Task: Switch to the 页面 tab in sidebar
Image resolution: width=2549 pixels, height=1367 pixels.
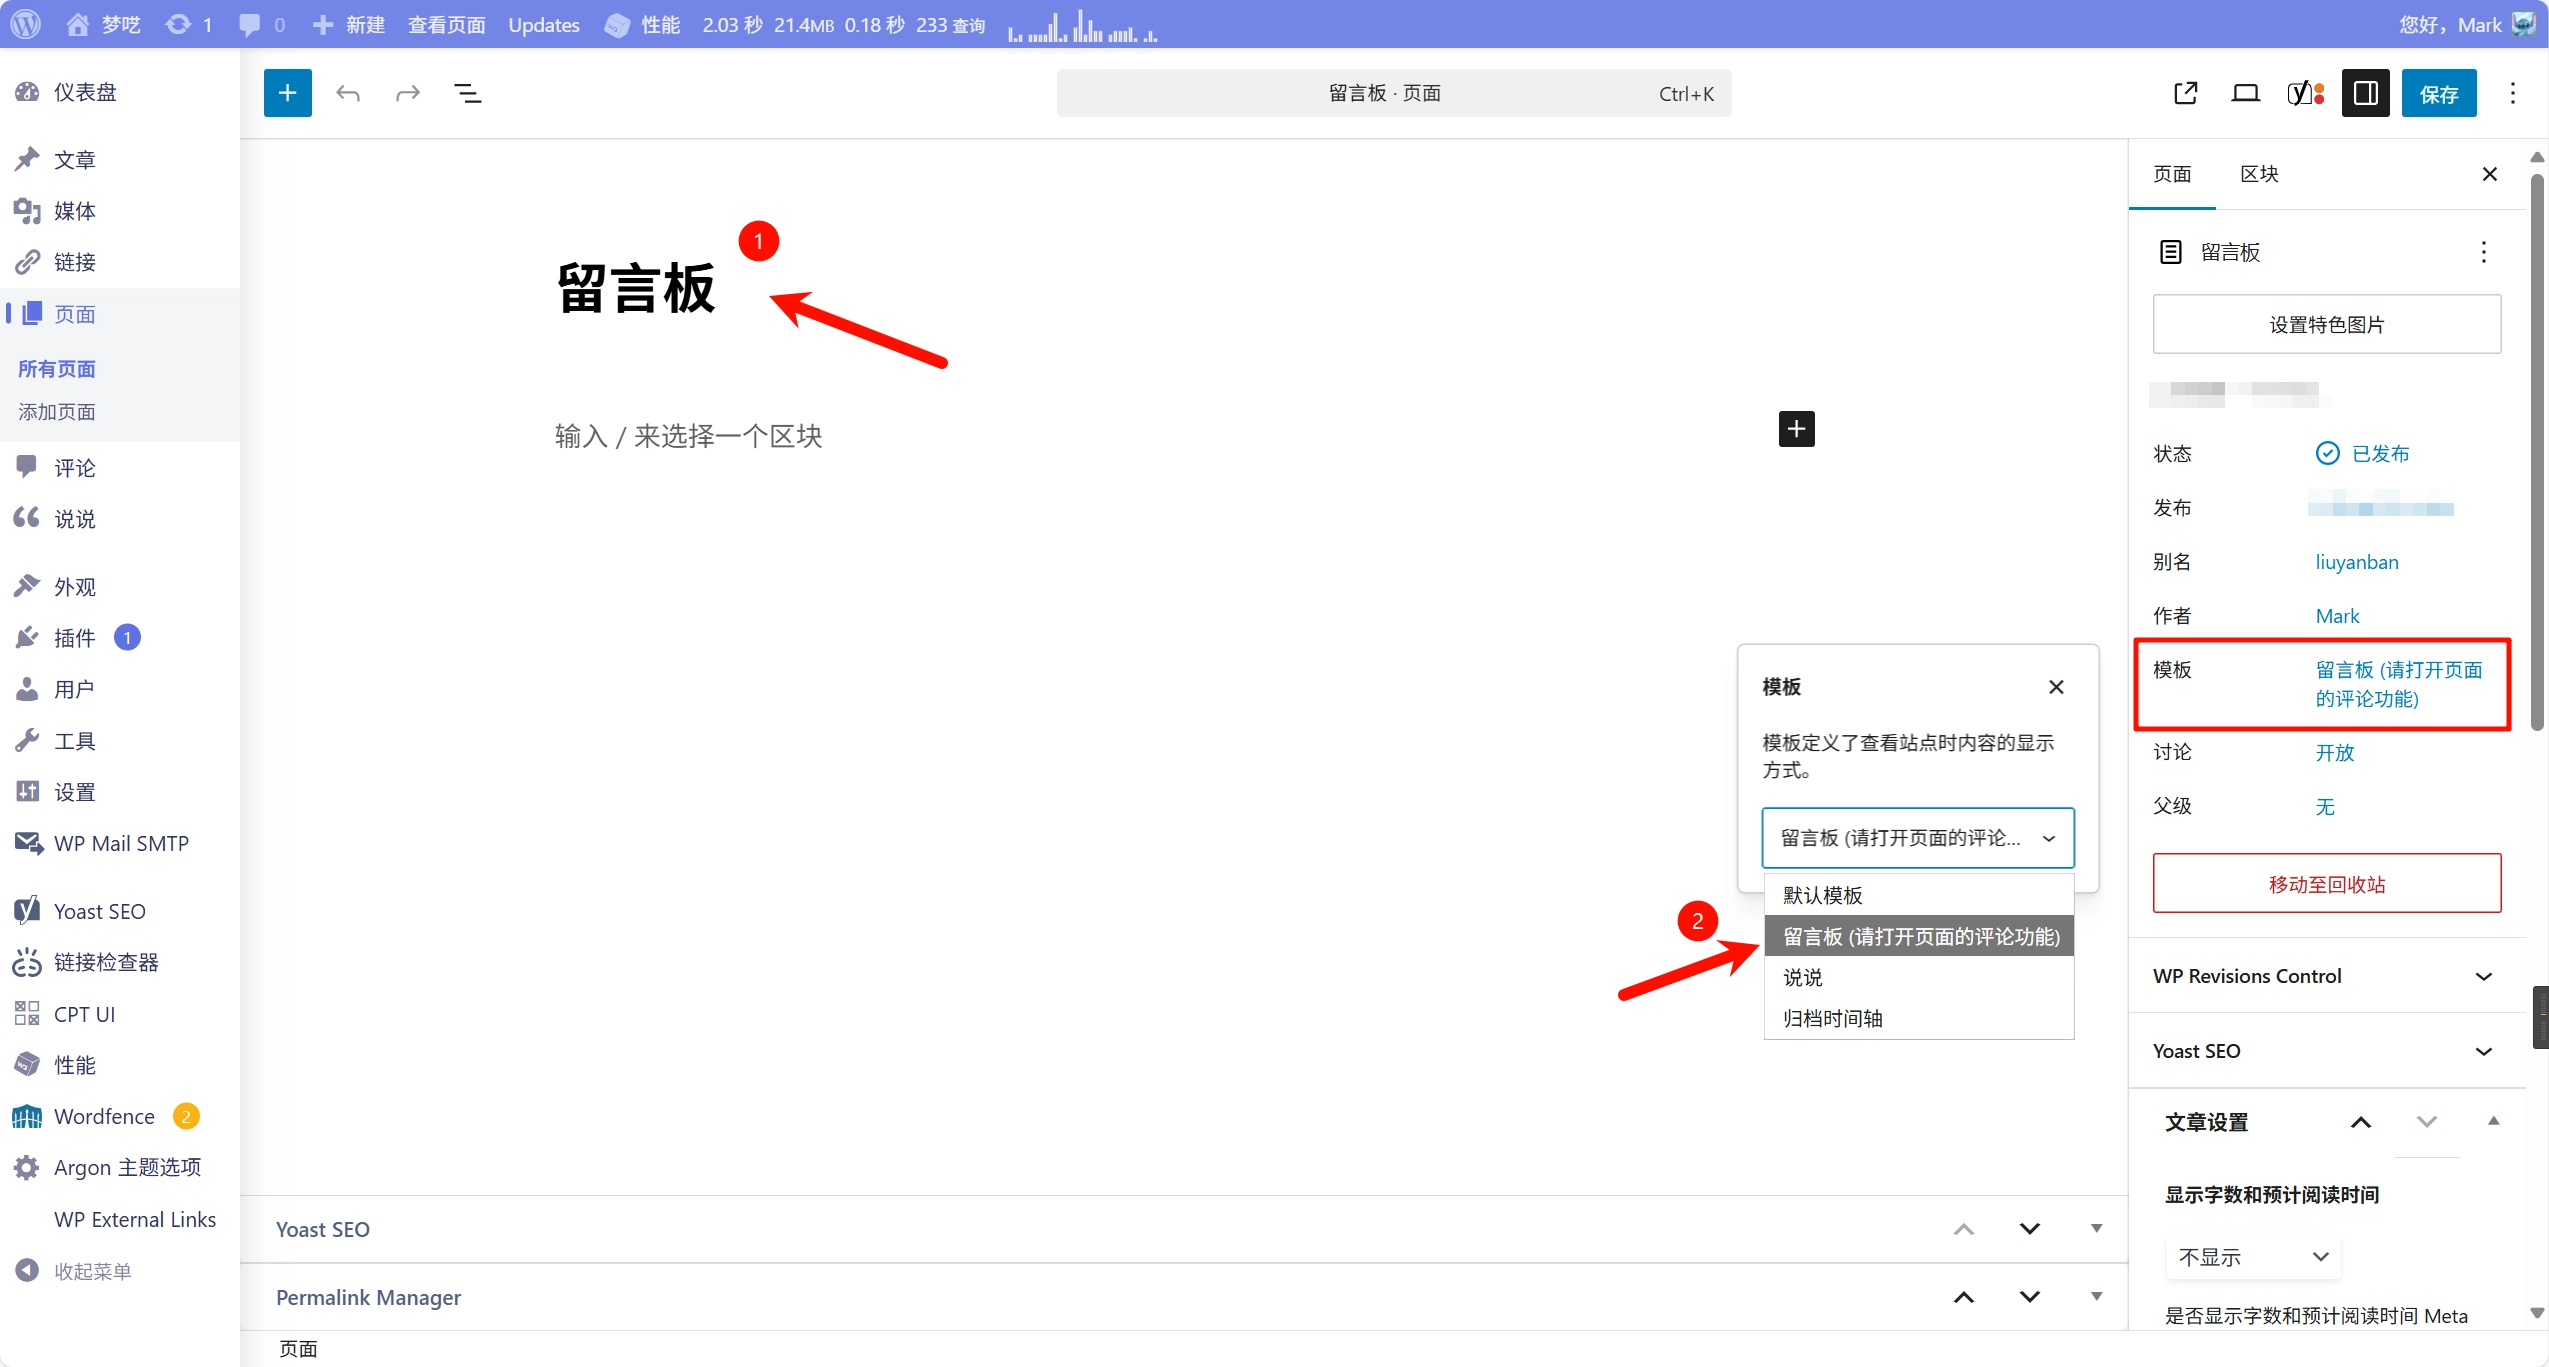Action: 2172,174
